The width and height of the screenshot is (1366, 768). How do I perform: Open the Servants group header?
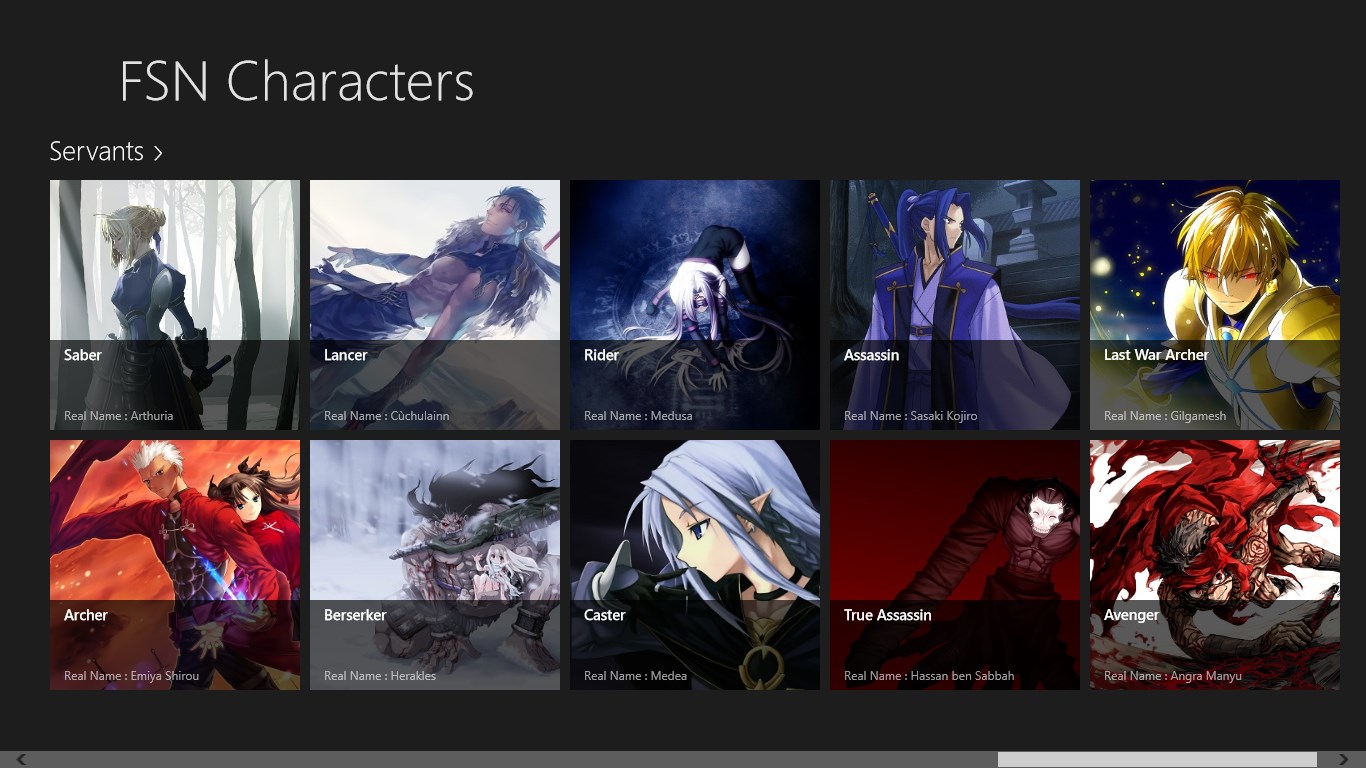106,151
